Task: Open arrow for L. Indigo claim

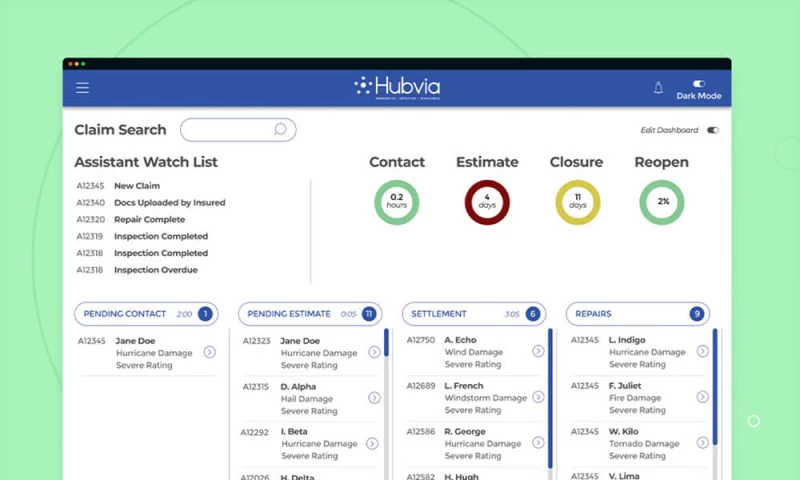Action: point(703,351)
